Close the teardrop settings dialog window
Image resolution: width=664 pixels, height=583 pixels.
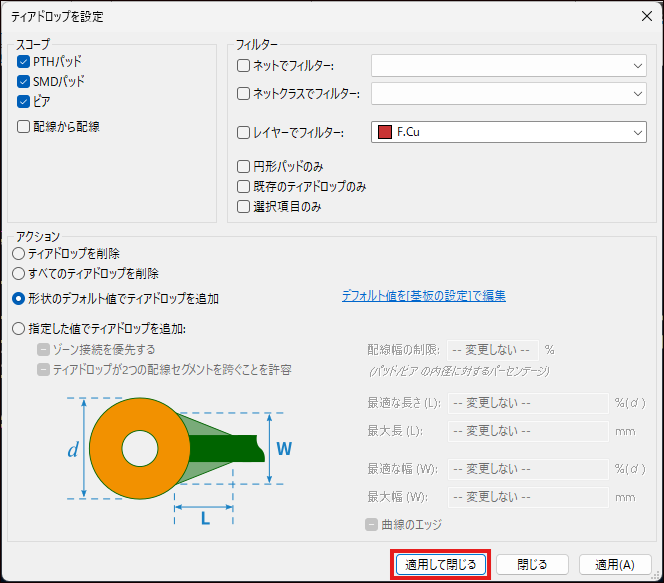point(640,16)
